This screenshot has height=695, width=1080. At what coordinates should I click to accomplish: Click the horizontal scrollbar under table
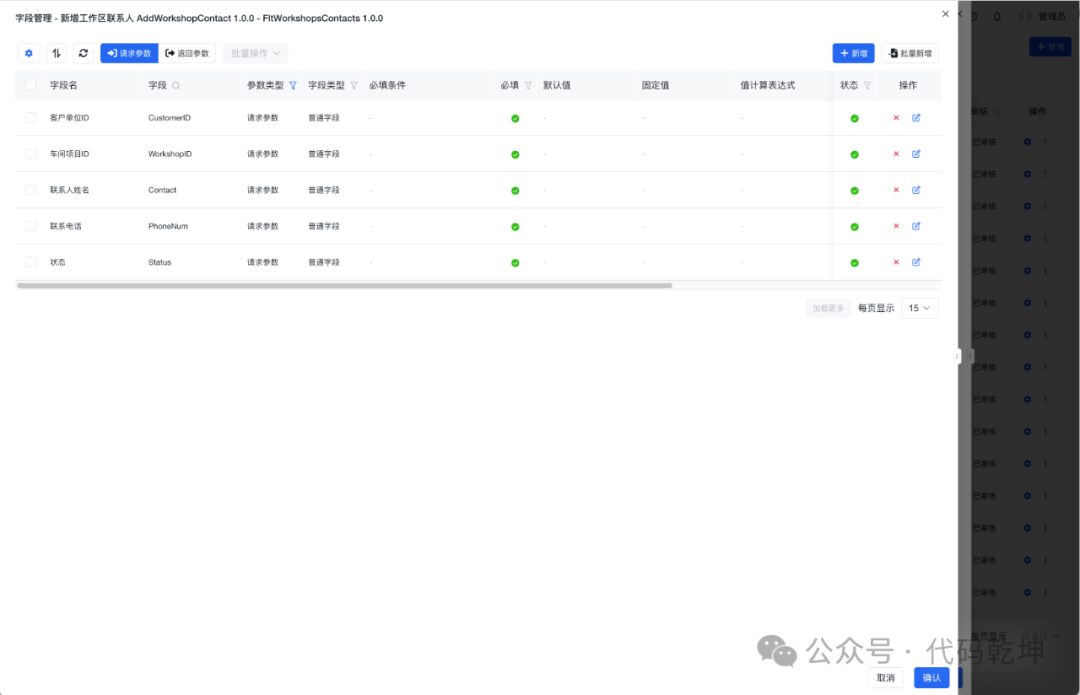click(x=344, y=285)
